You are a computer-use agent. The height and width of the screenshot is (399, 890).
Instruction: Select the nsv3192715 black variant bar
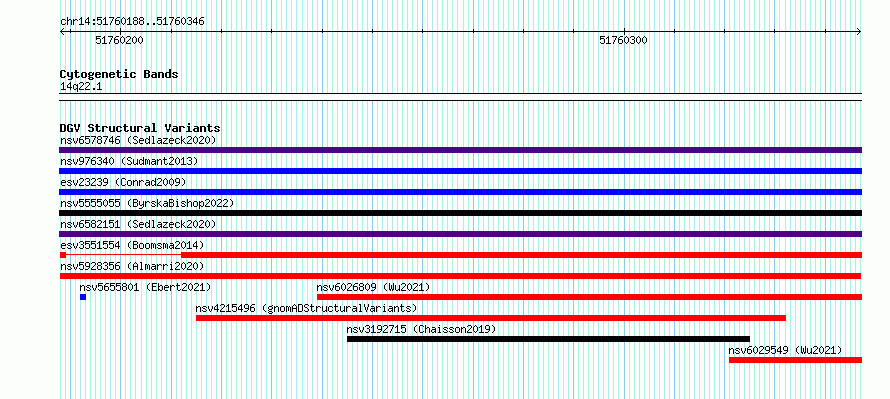pos(548,339)
